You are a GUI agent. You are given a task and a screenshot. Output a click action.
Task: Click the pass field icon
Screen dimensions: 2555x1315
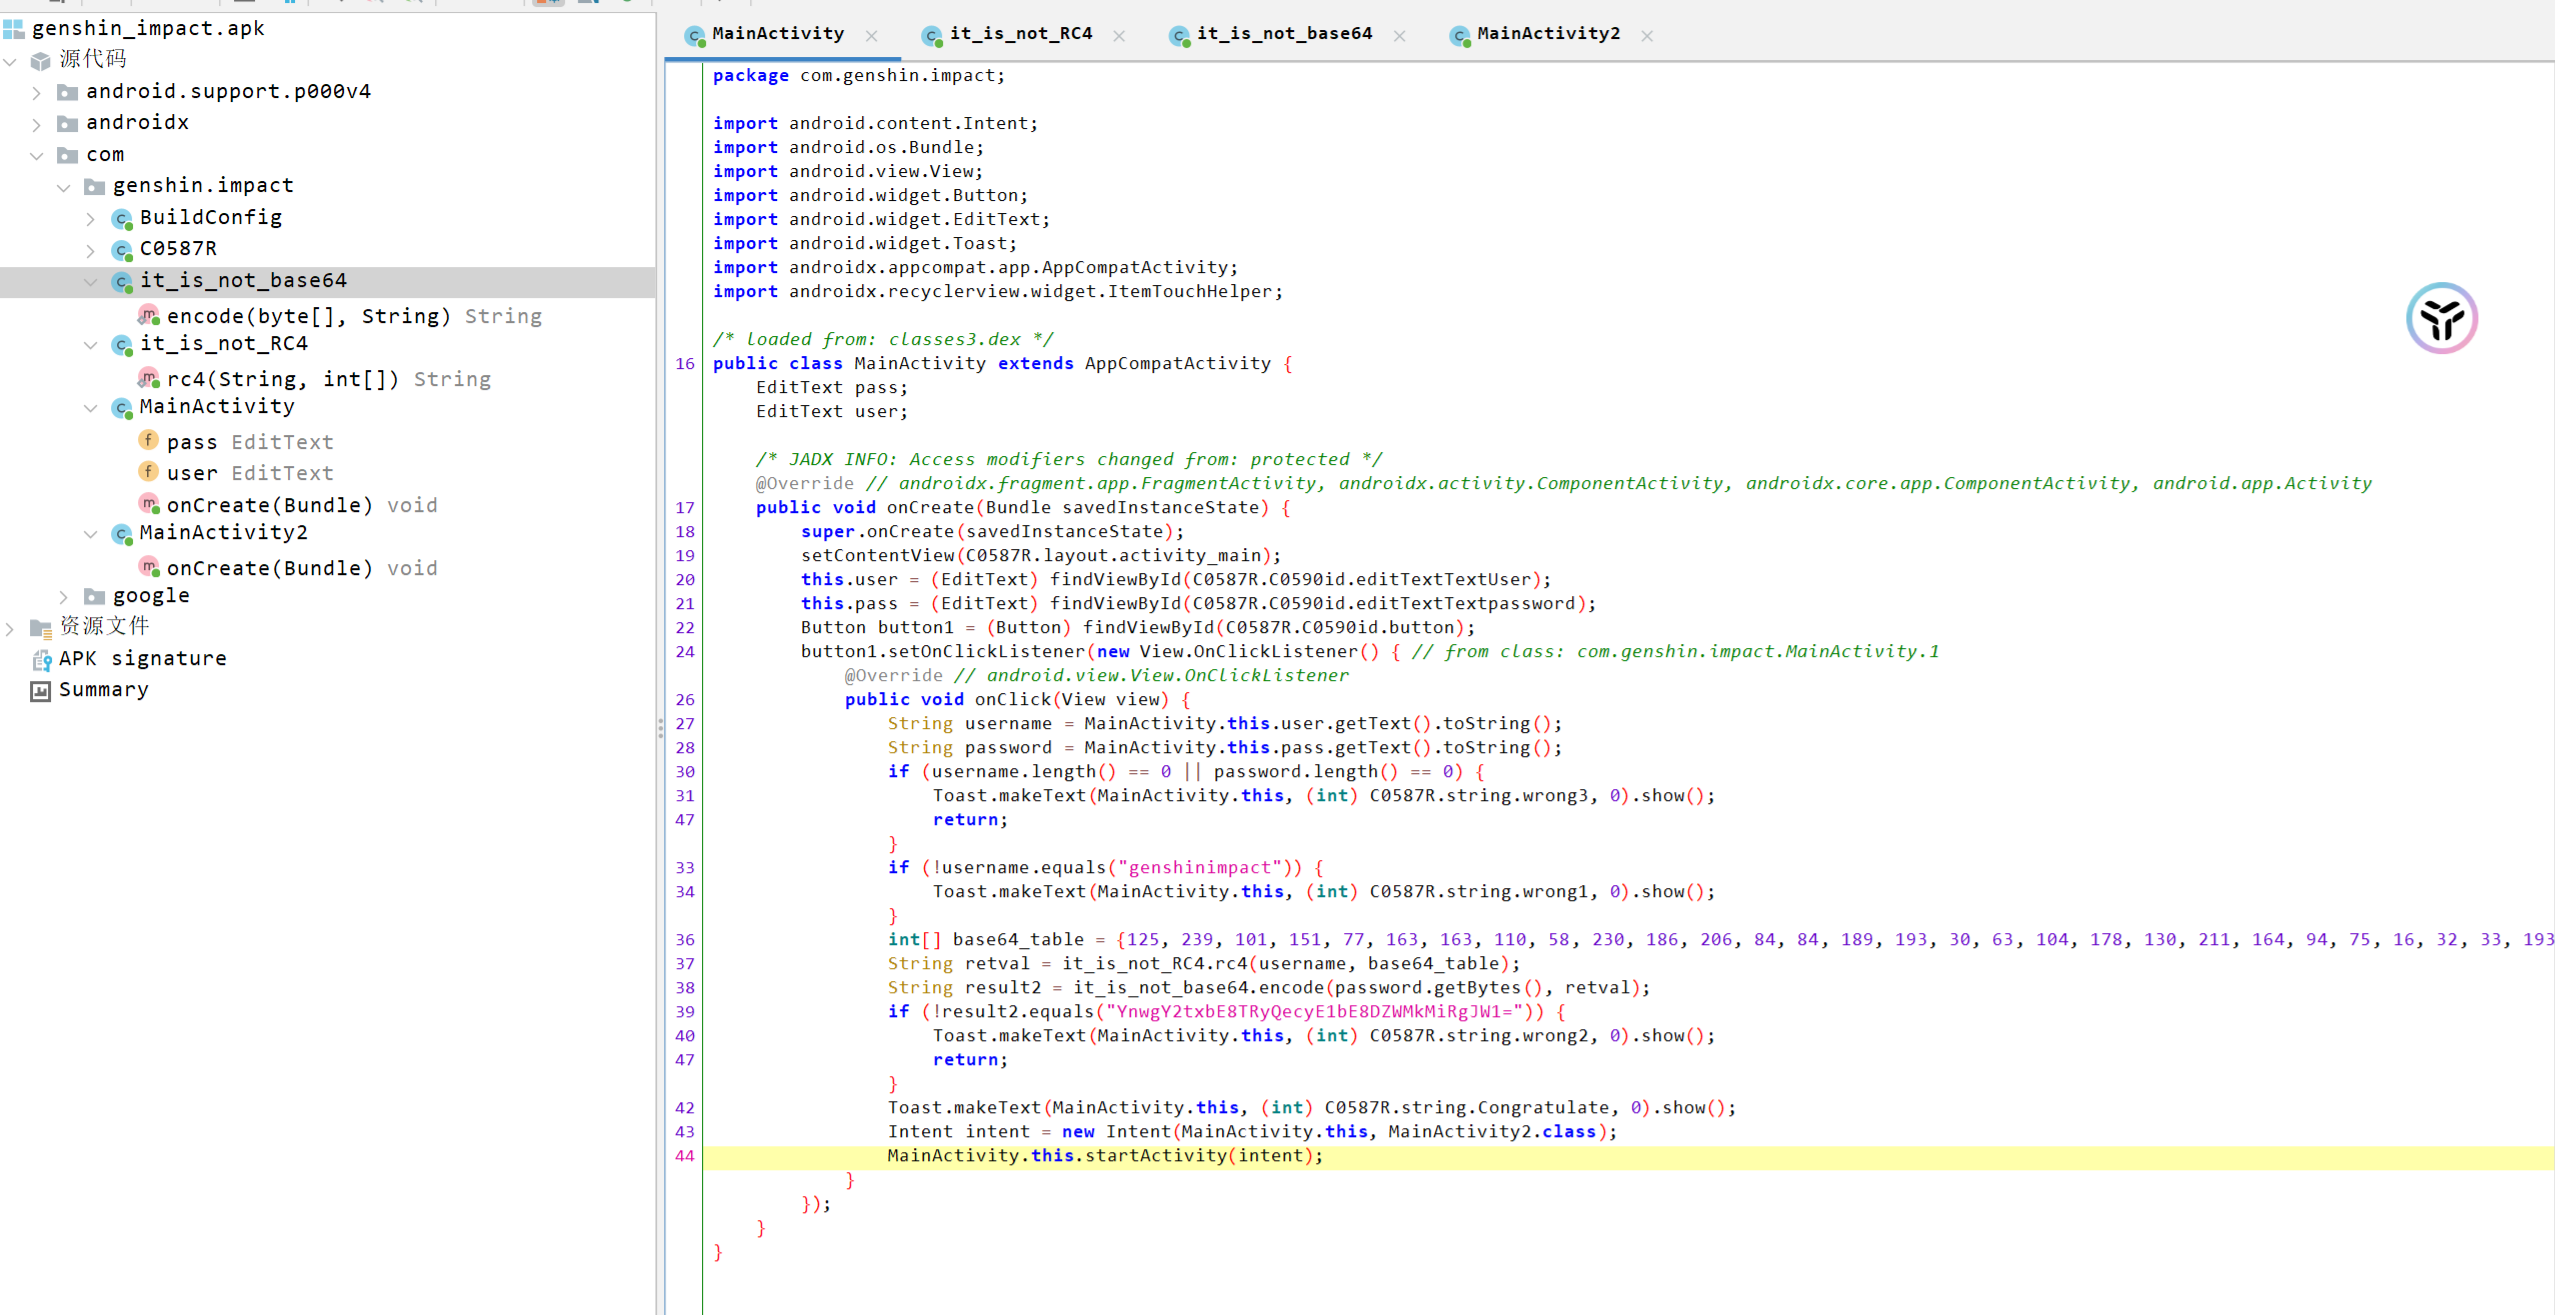pos(149,441)
